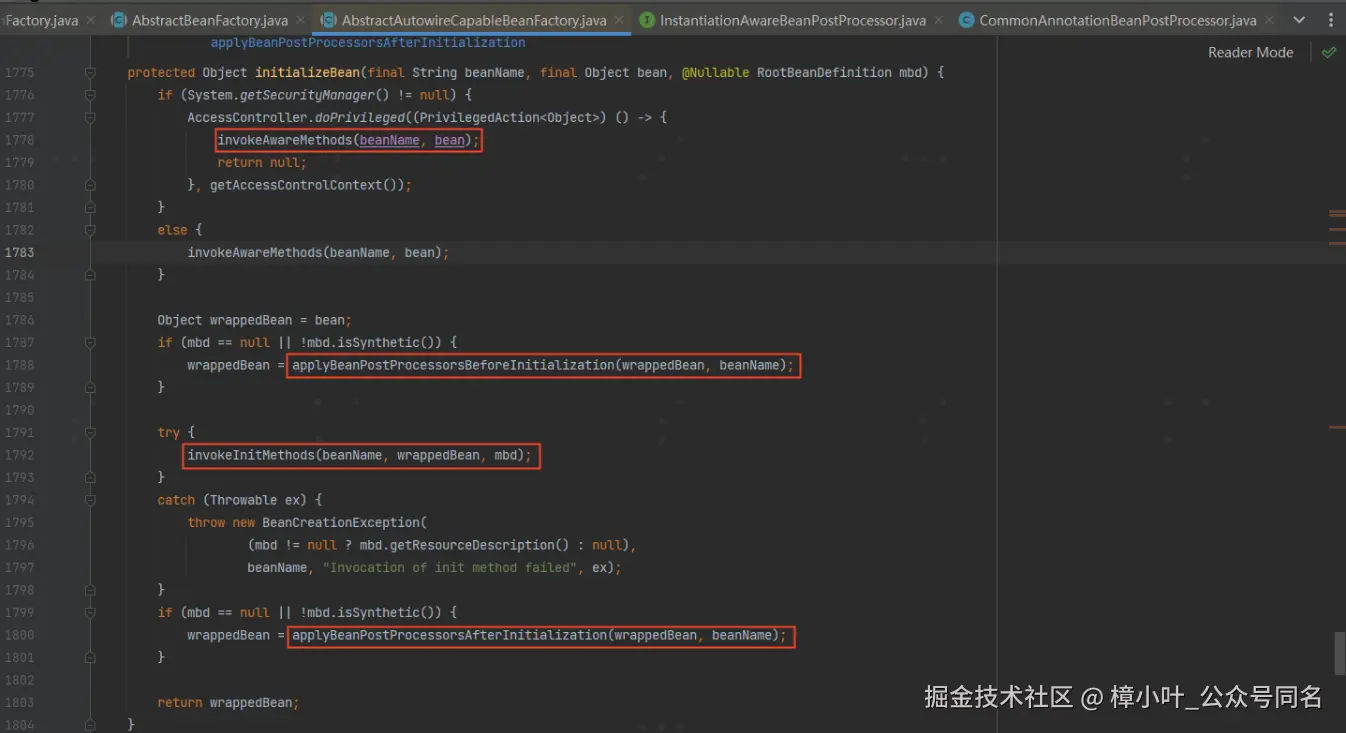Image resolution: width=1346 pixels, height=733 pixels.
Task: Close the partially visible Factory.java tab
Action: click(90, 20)
